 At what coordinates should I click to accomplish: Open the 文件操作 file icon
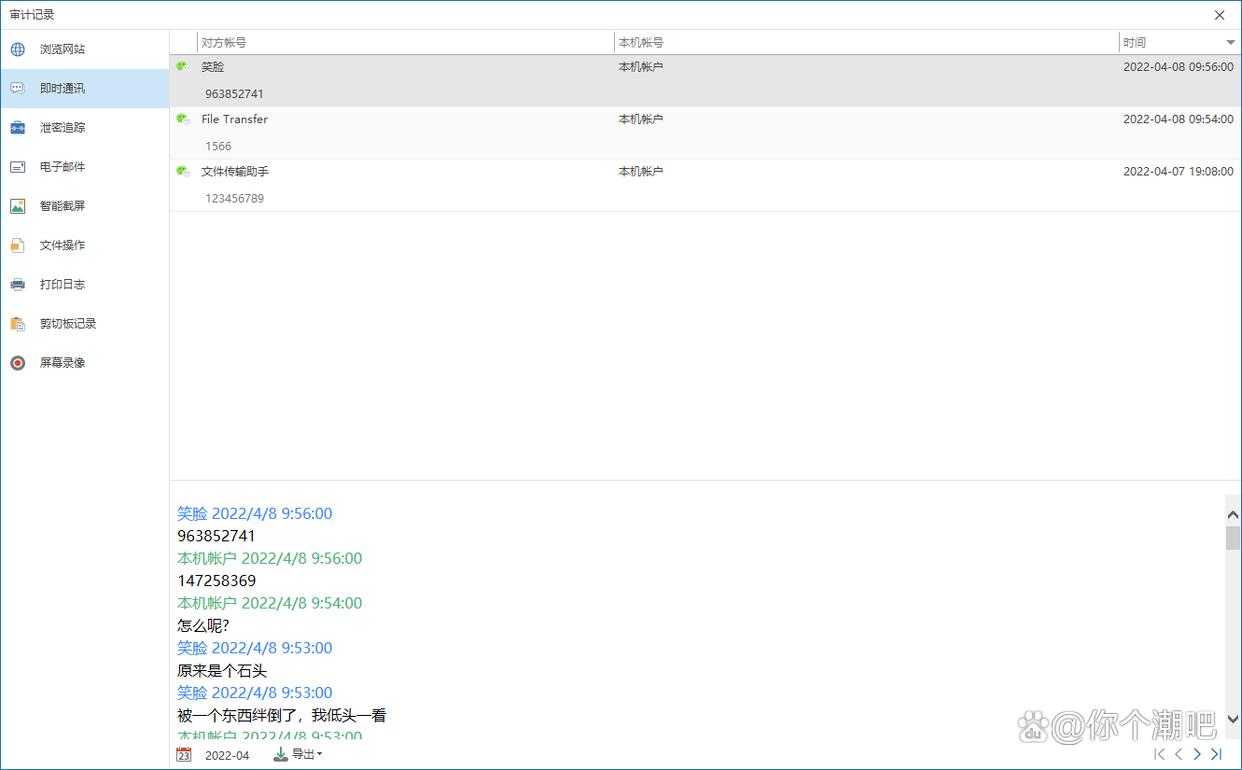coord(18,245)
